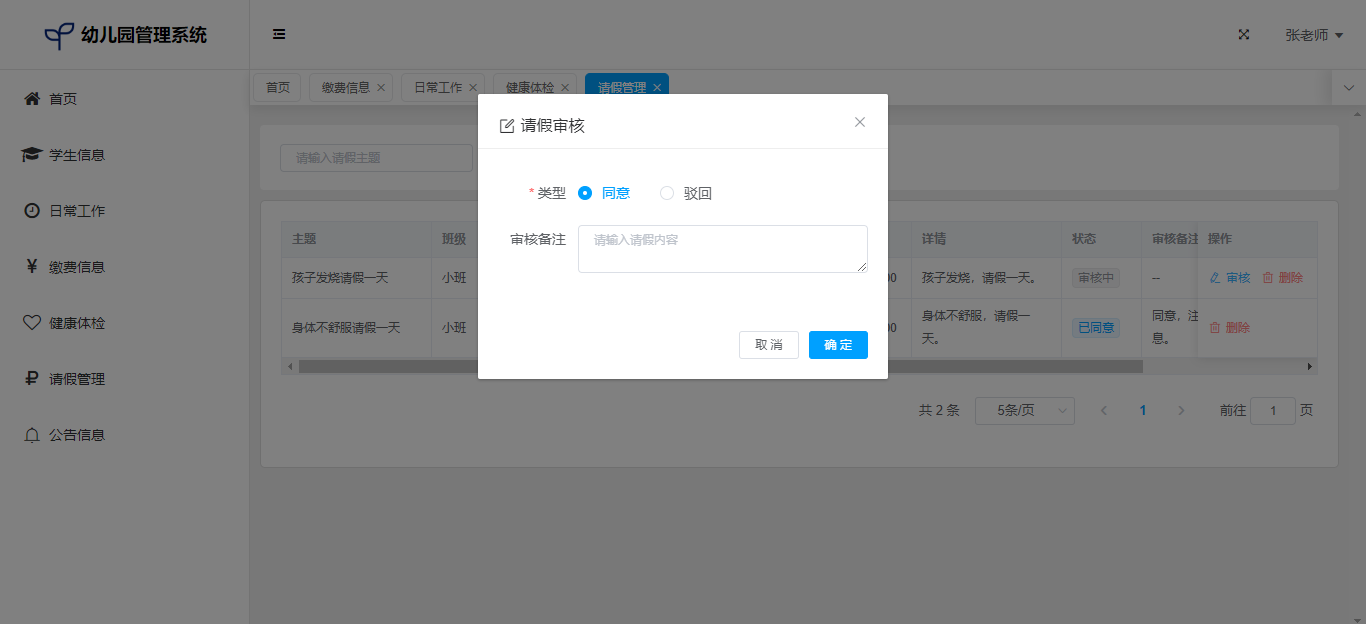Open the 5条/页 page size dropdown
1366x624 pixels.
[1024, 411]
